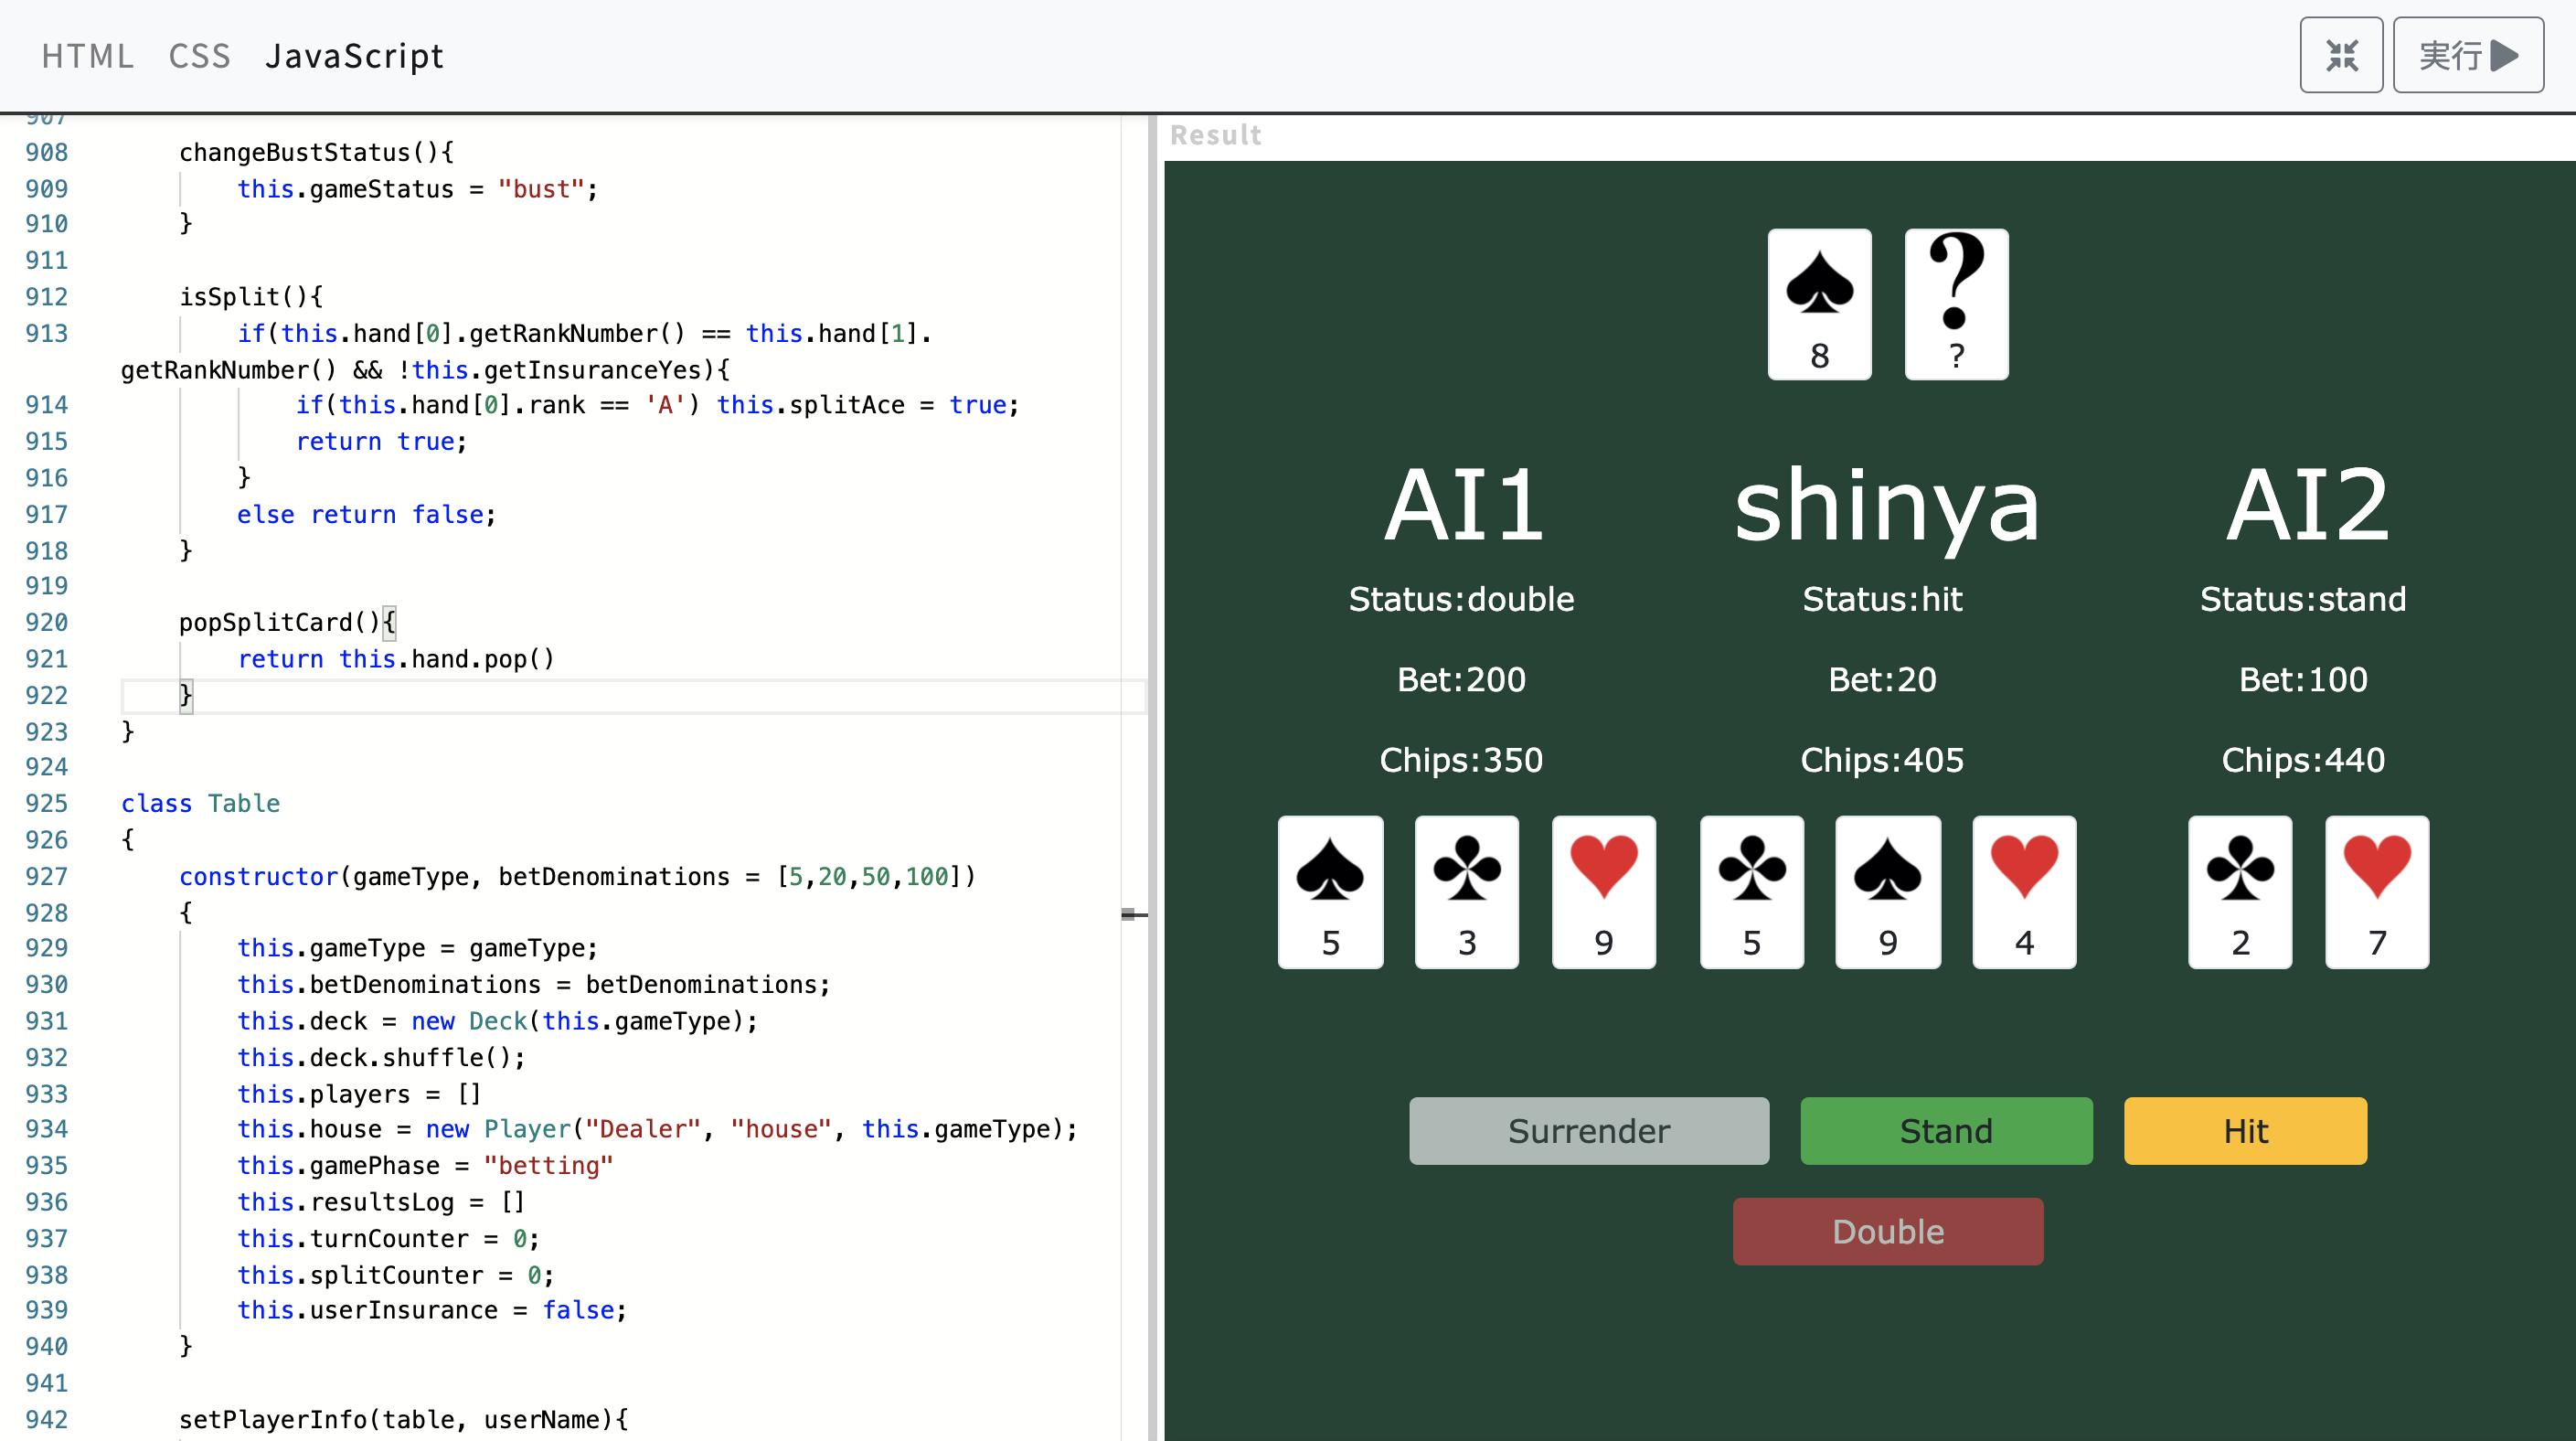
Task: Click the editor scrollbar position marker
Action: pyautogui.click(x=1133, y=914)
